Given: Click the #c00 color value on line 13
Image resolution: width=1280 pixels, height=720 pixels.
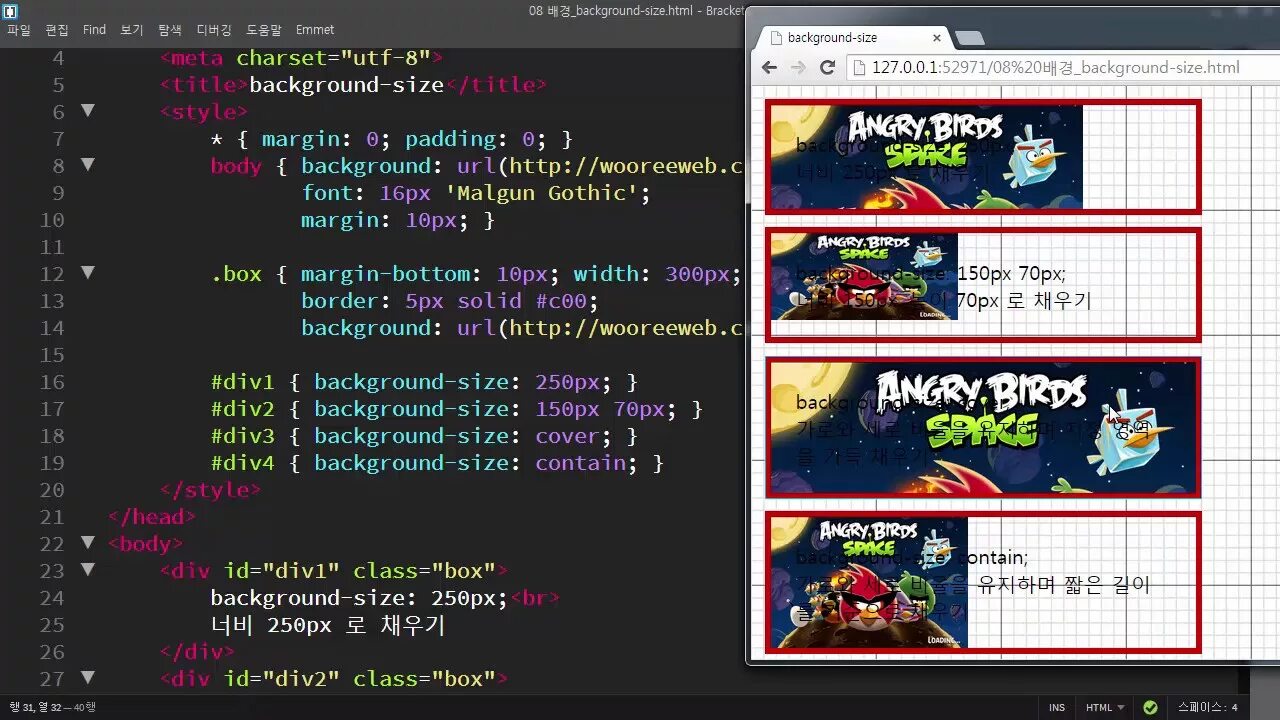Looking at the screenshot, I should point(561,301).
